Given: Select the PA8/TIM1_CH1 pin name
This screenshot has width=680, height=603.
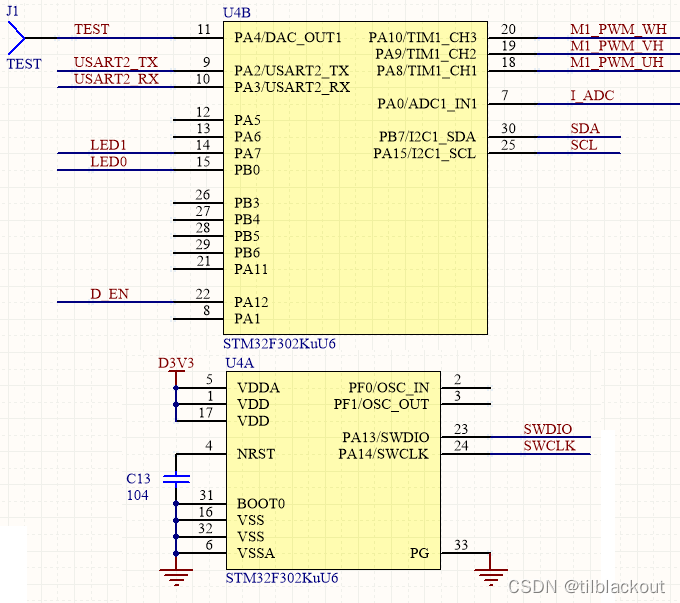Looking at the screenshot, I should (427, 71).
